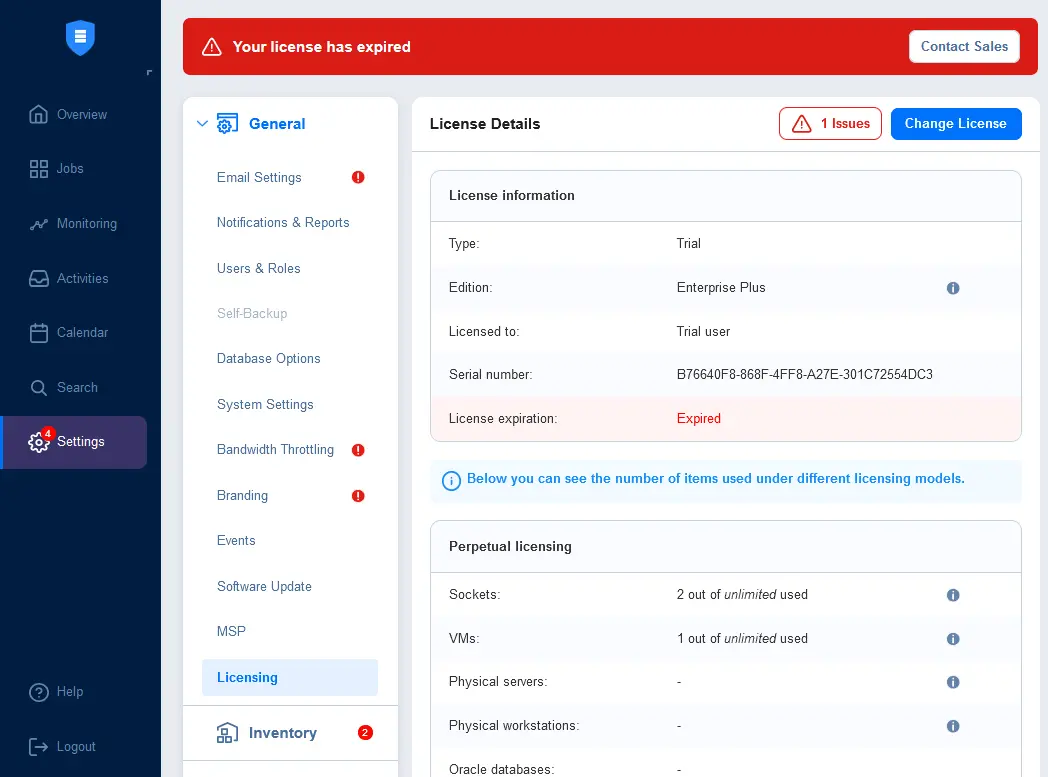This screenshot has width=1048, height=777.
Task: Open the Jobs grid icon
Action: [38, 169]
